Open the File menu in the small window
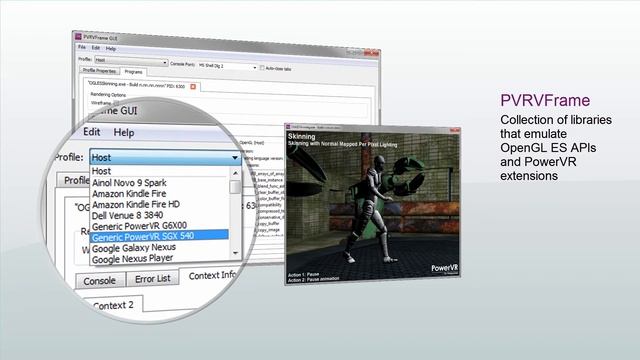Image resolution: width=640 pixels, height=360 pixels. coord(82,47)
